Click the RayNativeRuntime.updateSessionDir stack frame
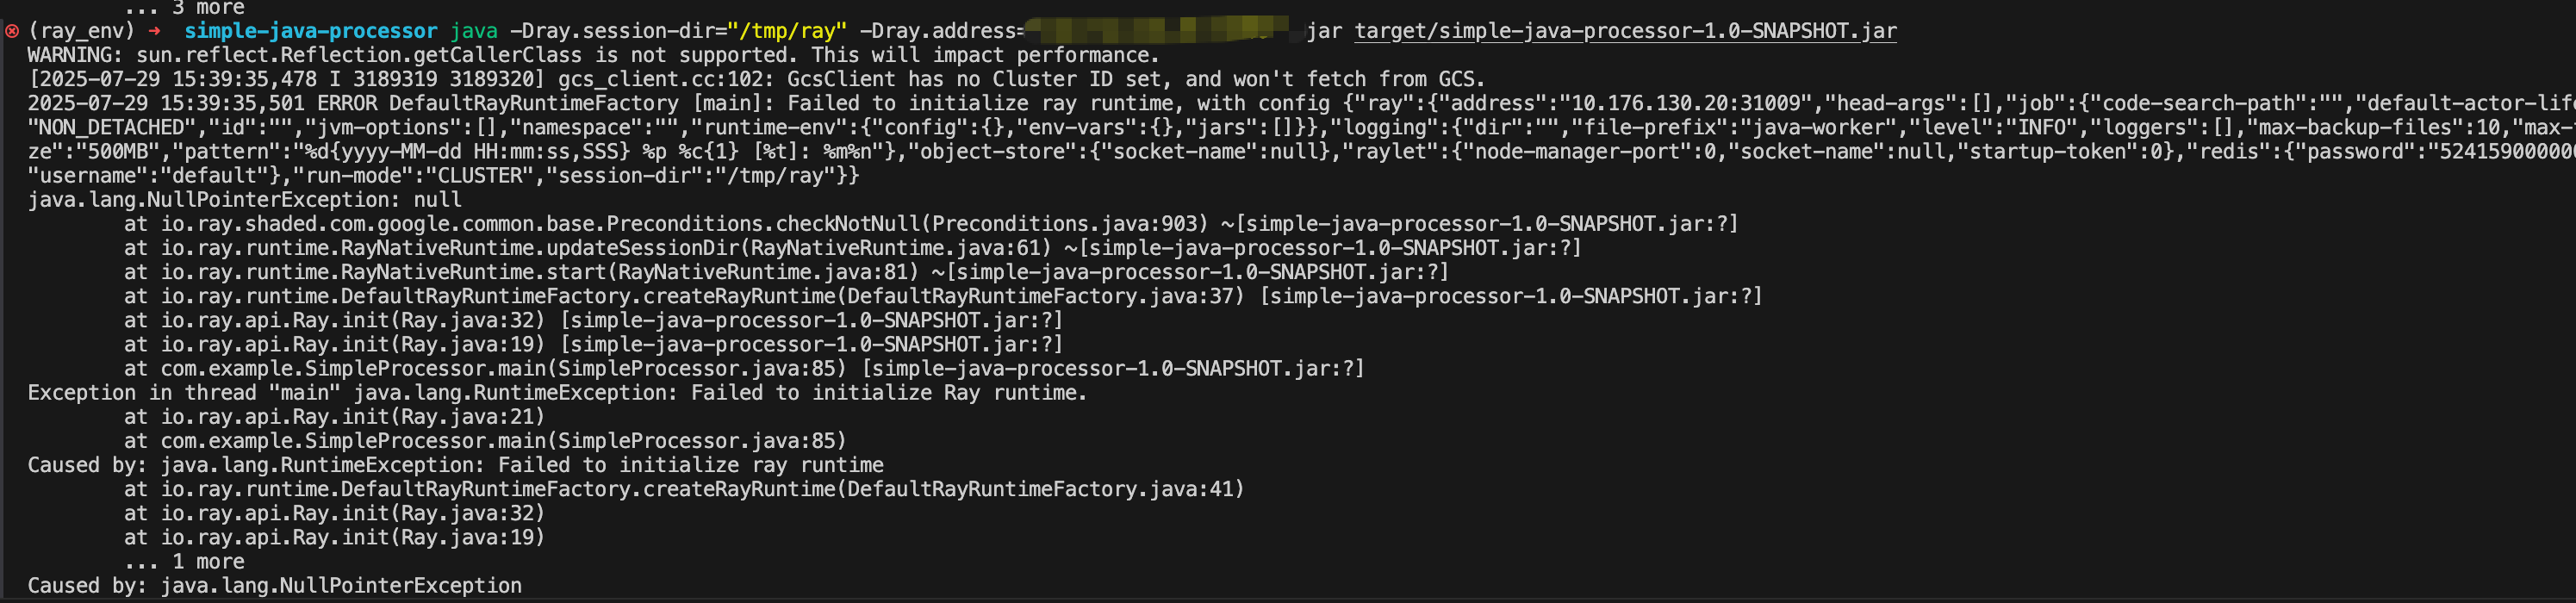2576x603 pixels. click(x=853, y=247)
